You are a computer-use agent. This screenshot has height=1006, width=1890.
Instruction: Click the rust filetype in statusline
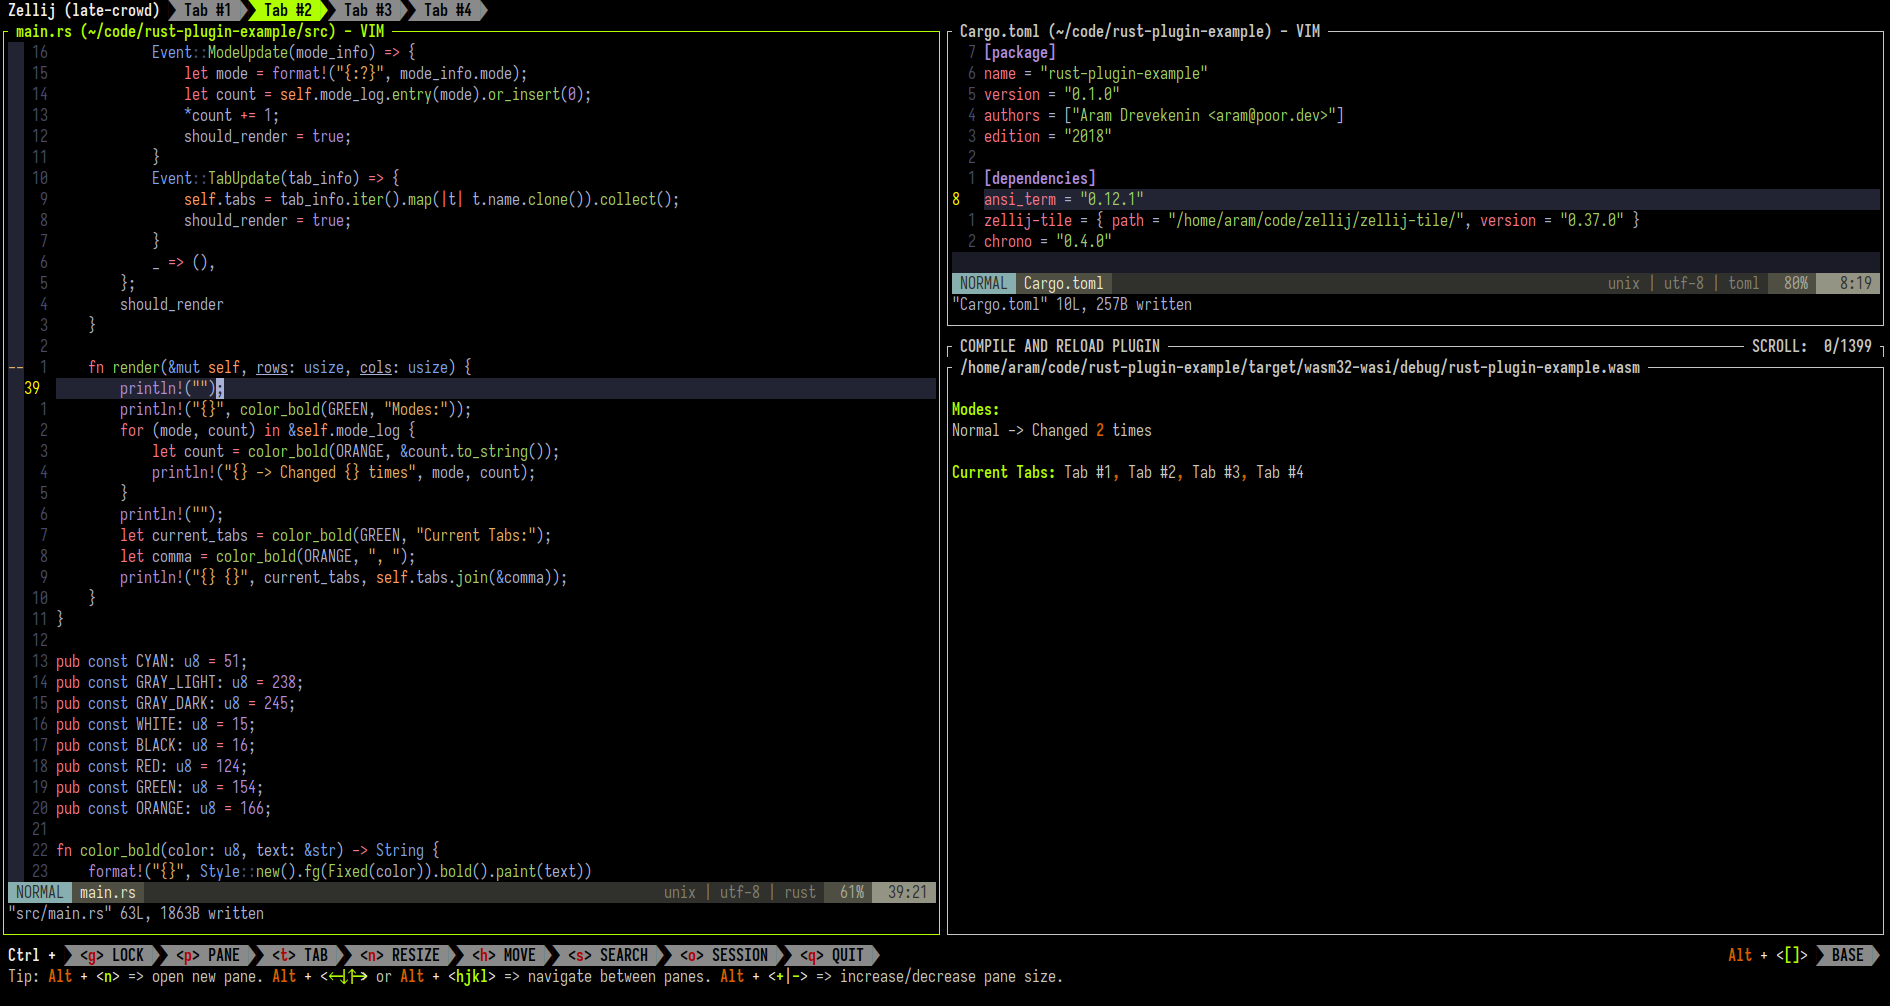coord(800,892)
